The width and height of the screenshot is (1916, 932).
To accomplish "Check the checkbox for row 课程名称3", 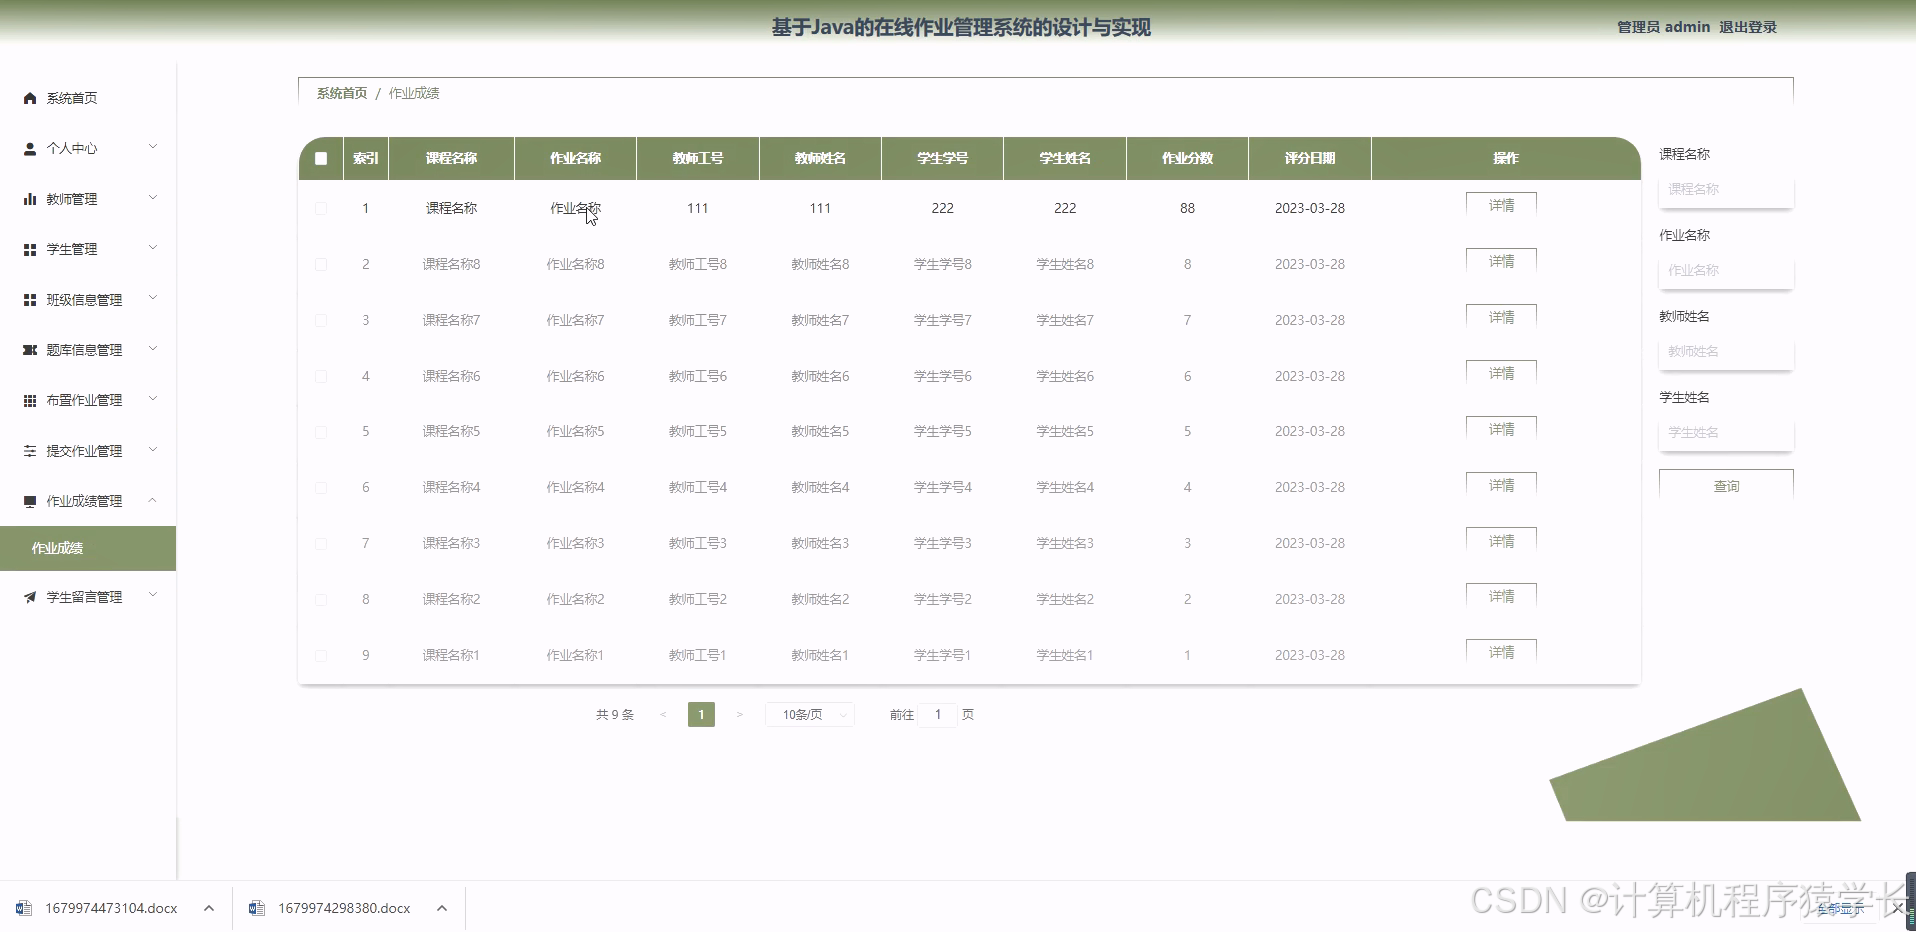I will pos(321,543).
